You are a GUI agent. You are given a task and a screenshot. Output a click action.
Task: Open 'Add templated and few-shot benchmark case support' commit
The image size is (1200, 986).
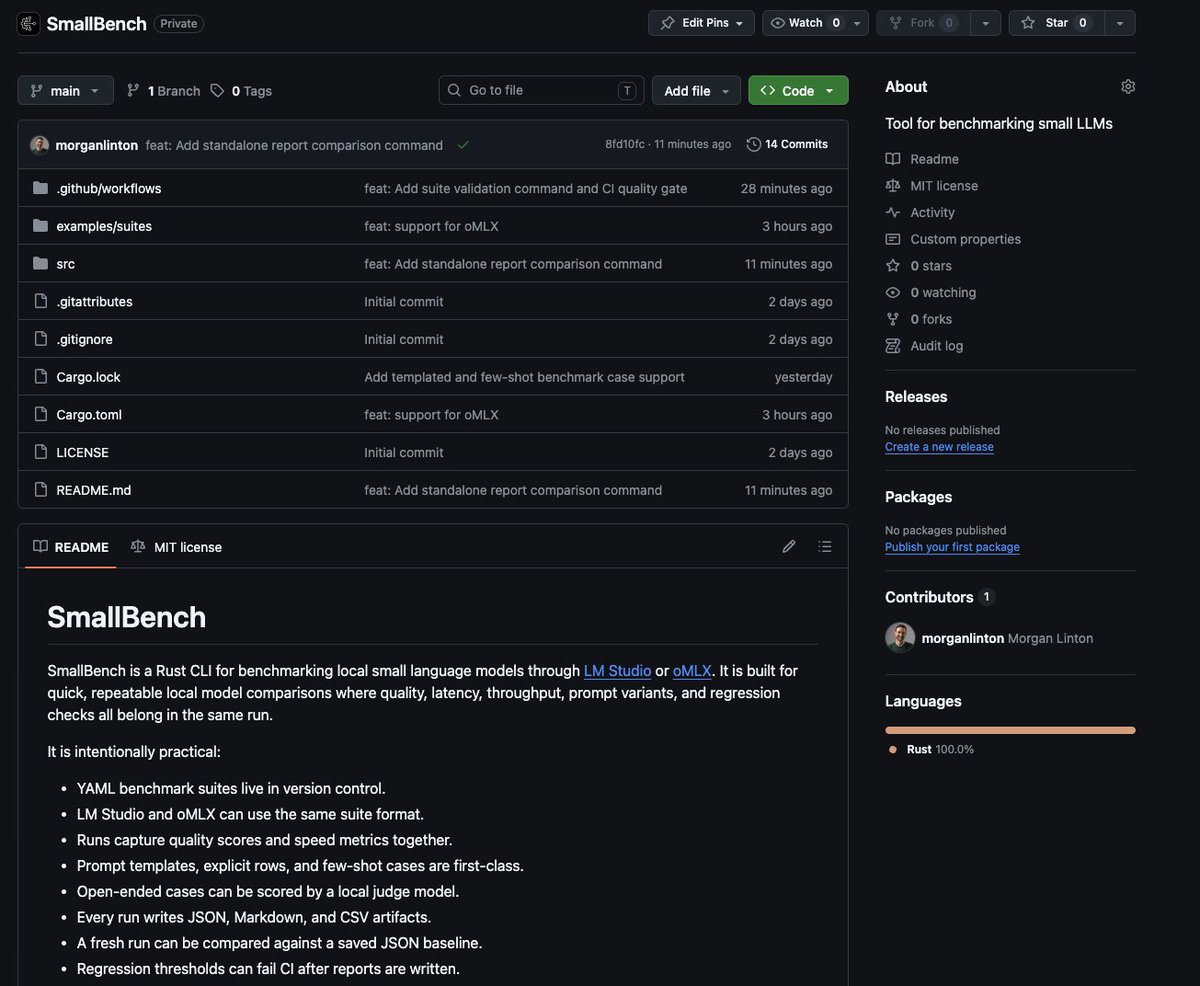[524, 377]
